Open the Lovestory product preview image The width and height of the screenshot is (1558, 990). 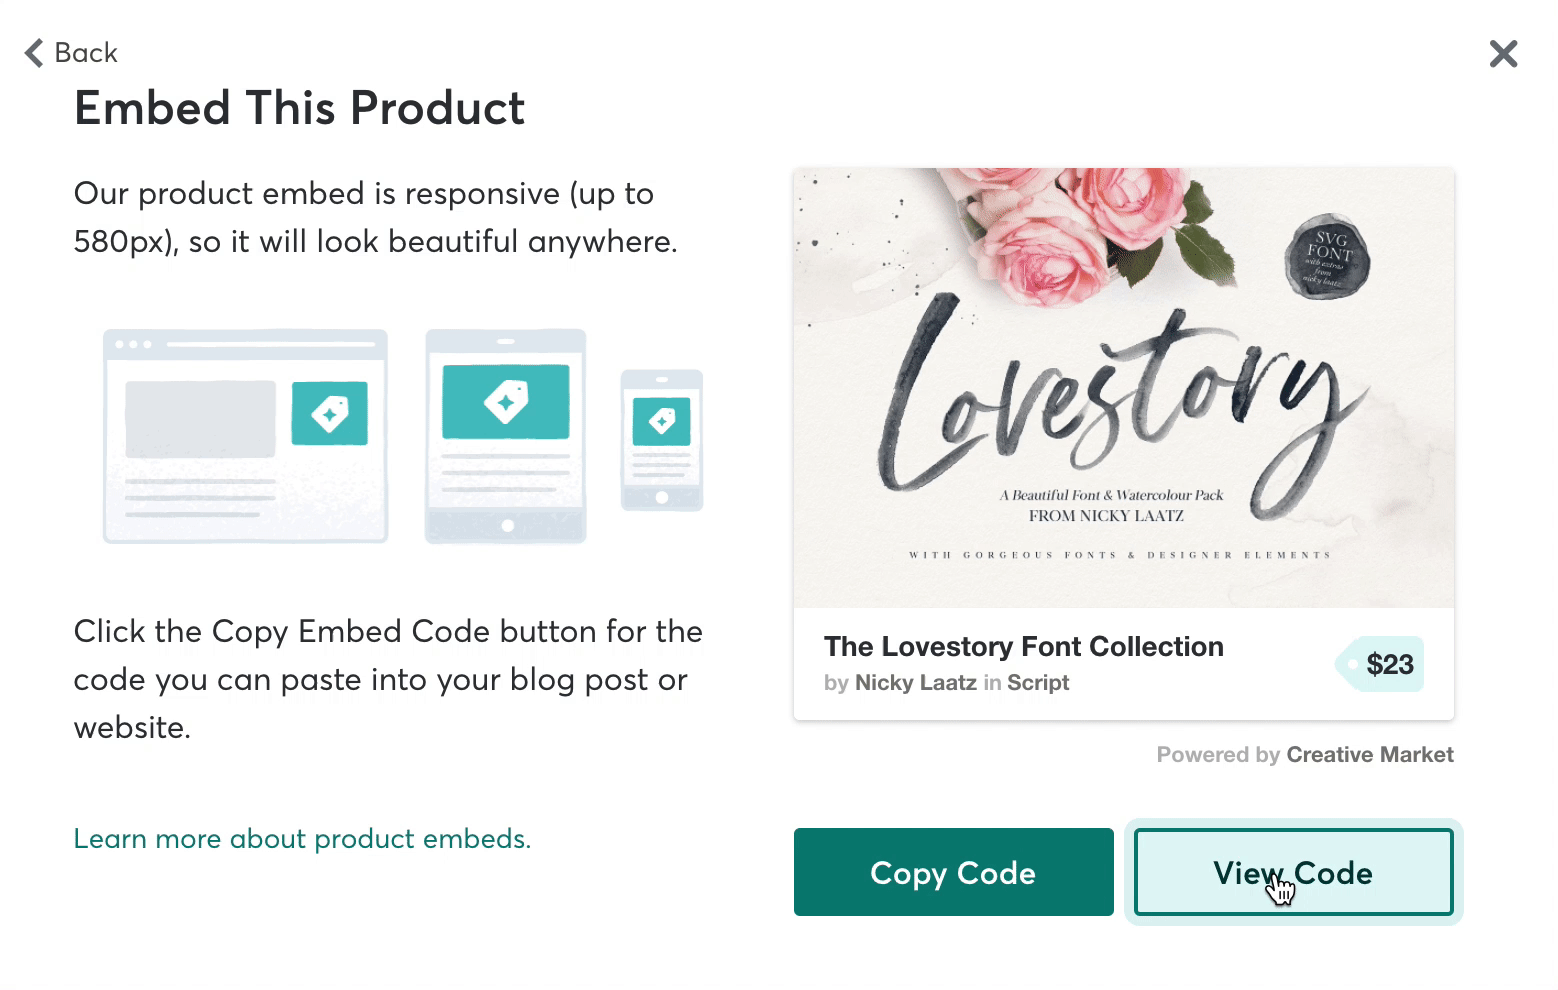(1124, 388)
